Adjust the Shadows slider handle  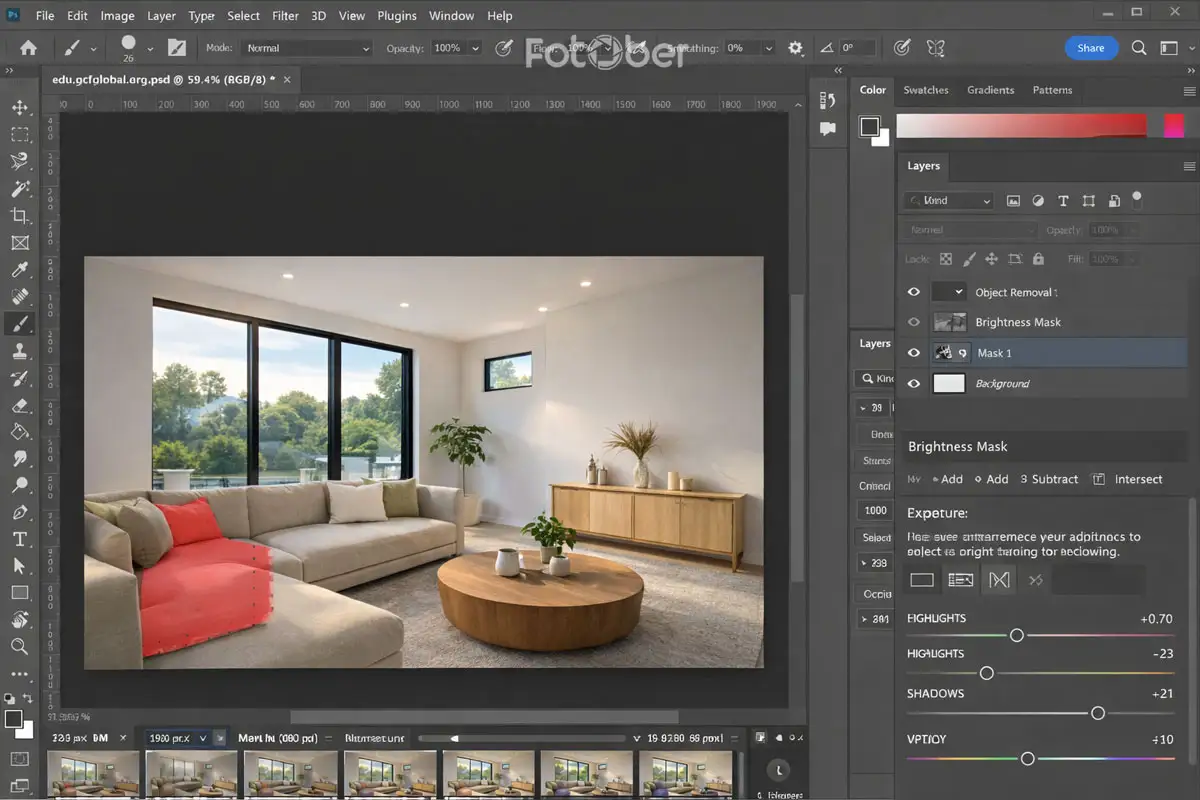click(x=1098, y=713)
